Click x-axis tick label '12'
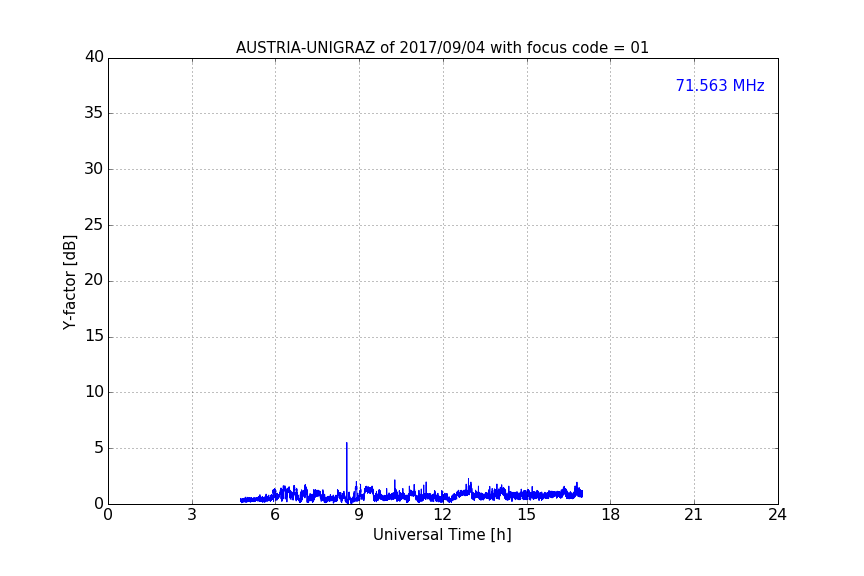864x576 pixels. click(x=442, y=515)
